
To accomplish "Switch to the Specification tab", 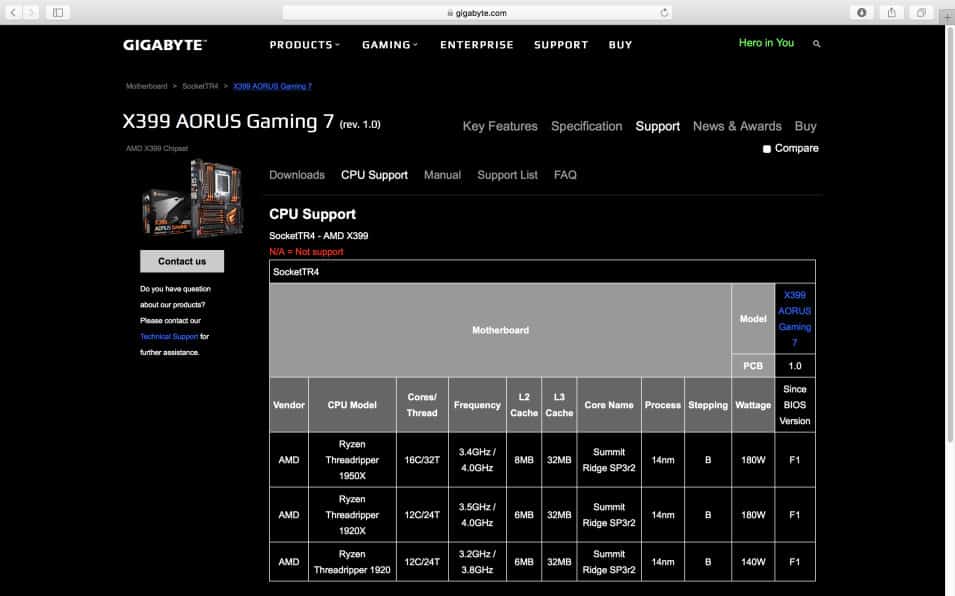I will [x=587, y=127].
